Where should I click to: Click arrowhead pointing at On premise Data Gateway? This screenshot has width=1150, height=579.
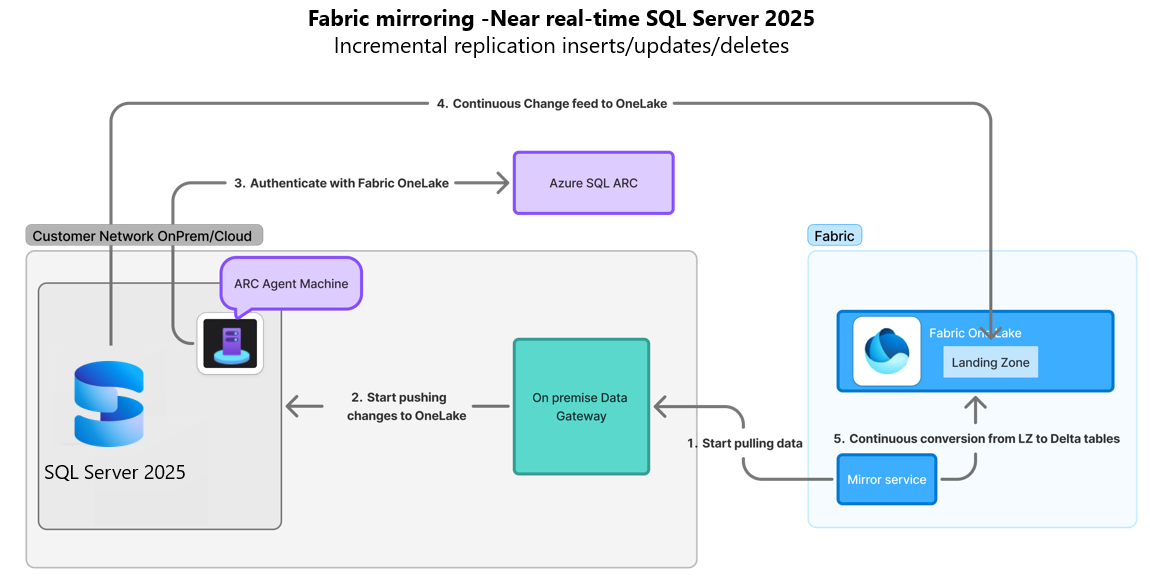tap(661, 406)
